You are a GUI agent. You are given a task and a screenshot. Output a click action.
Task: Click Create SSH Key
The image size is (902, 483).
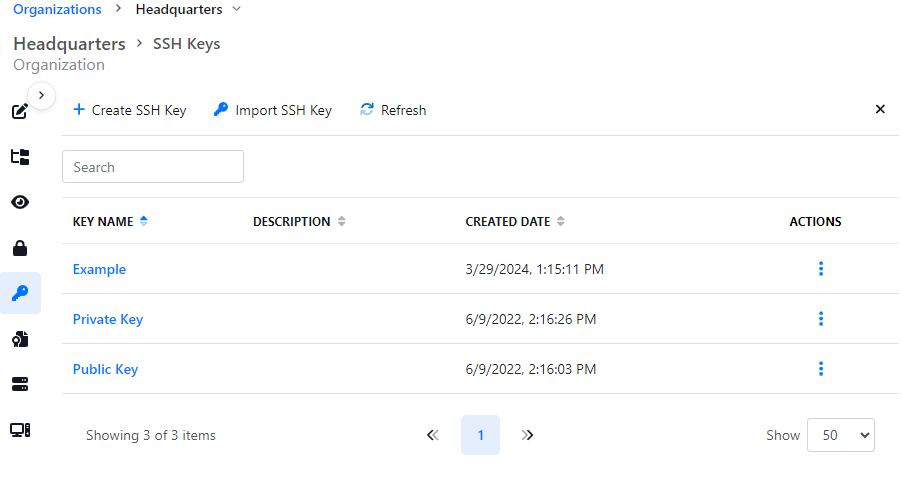130,110
